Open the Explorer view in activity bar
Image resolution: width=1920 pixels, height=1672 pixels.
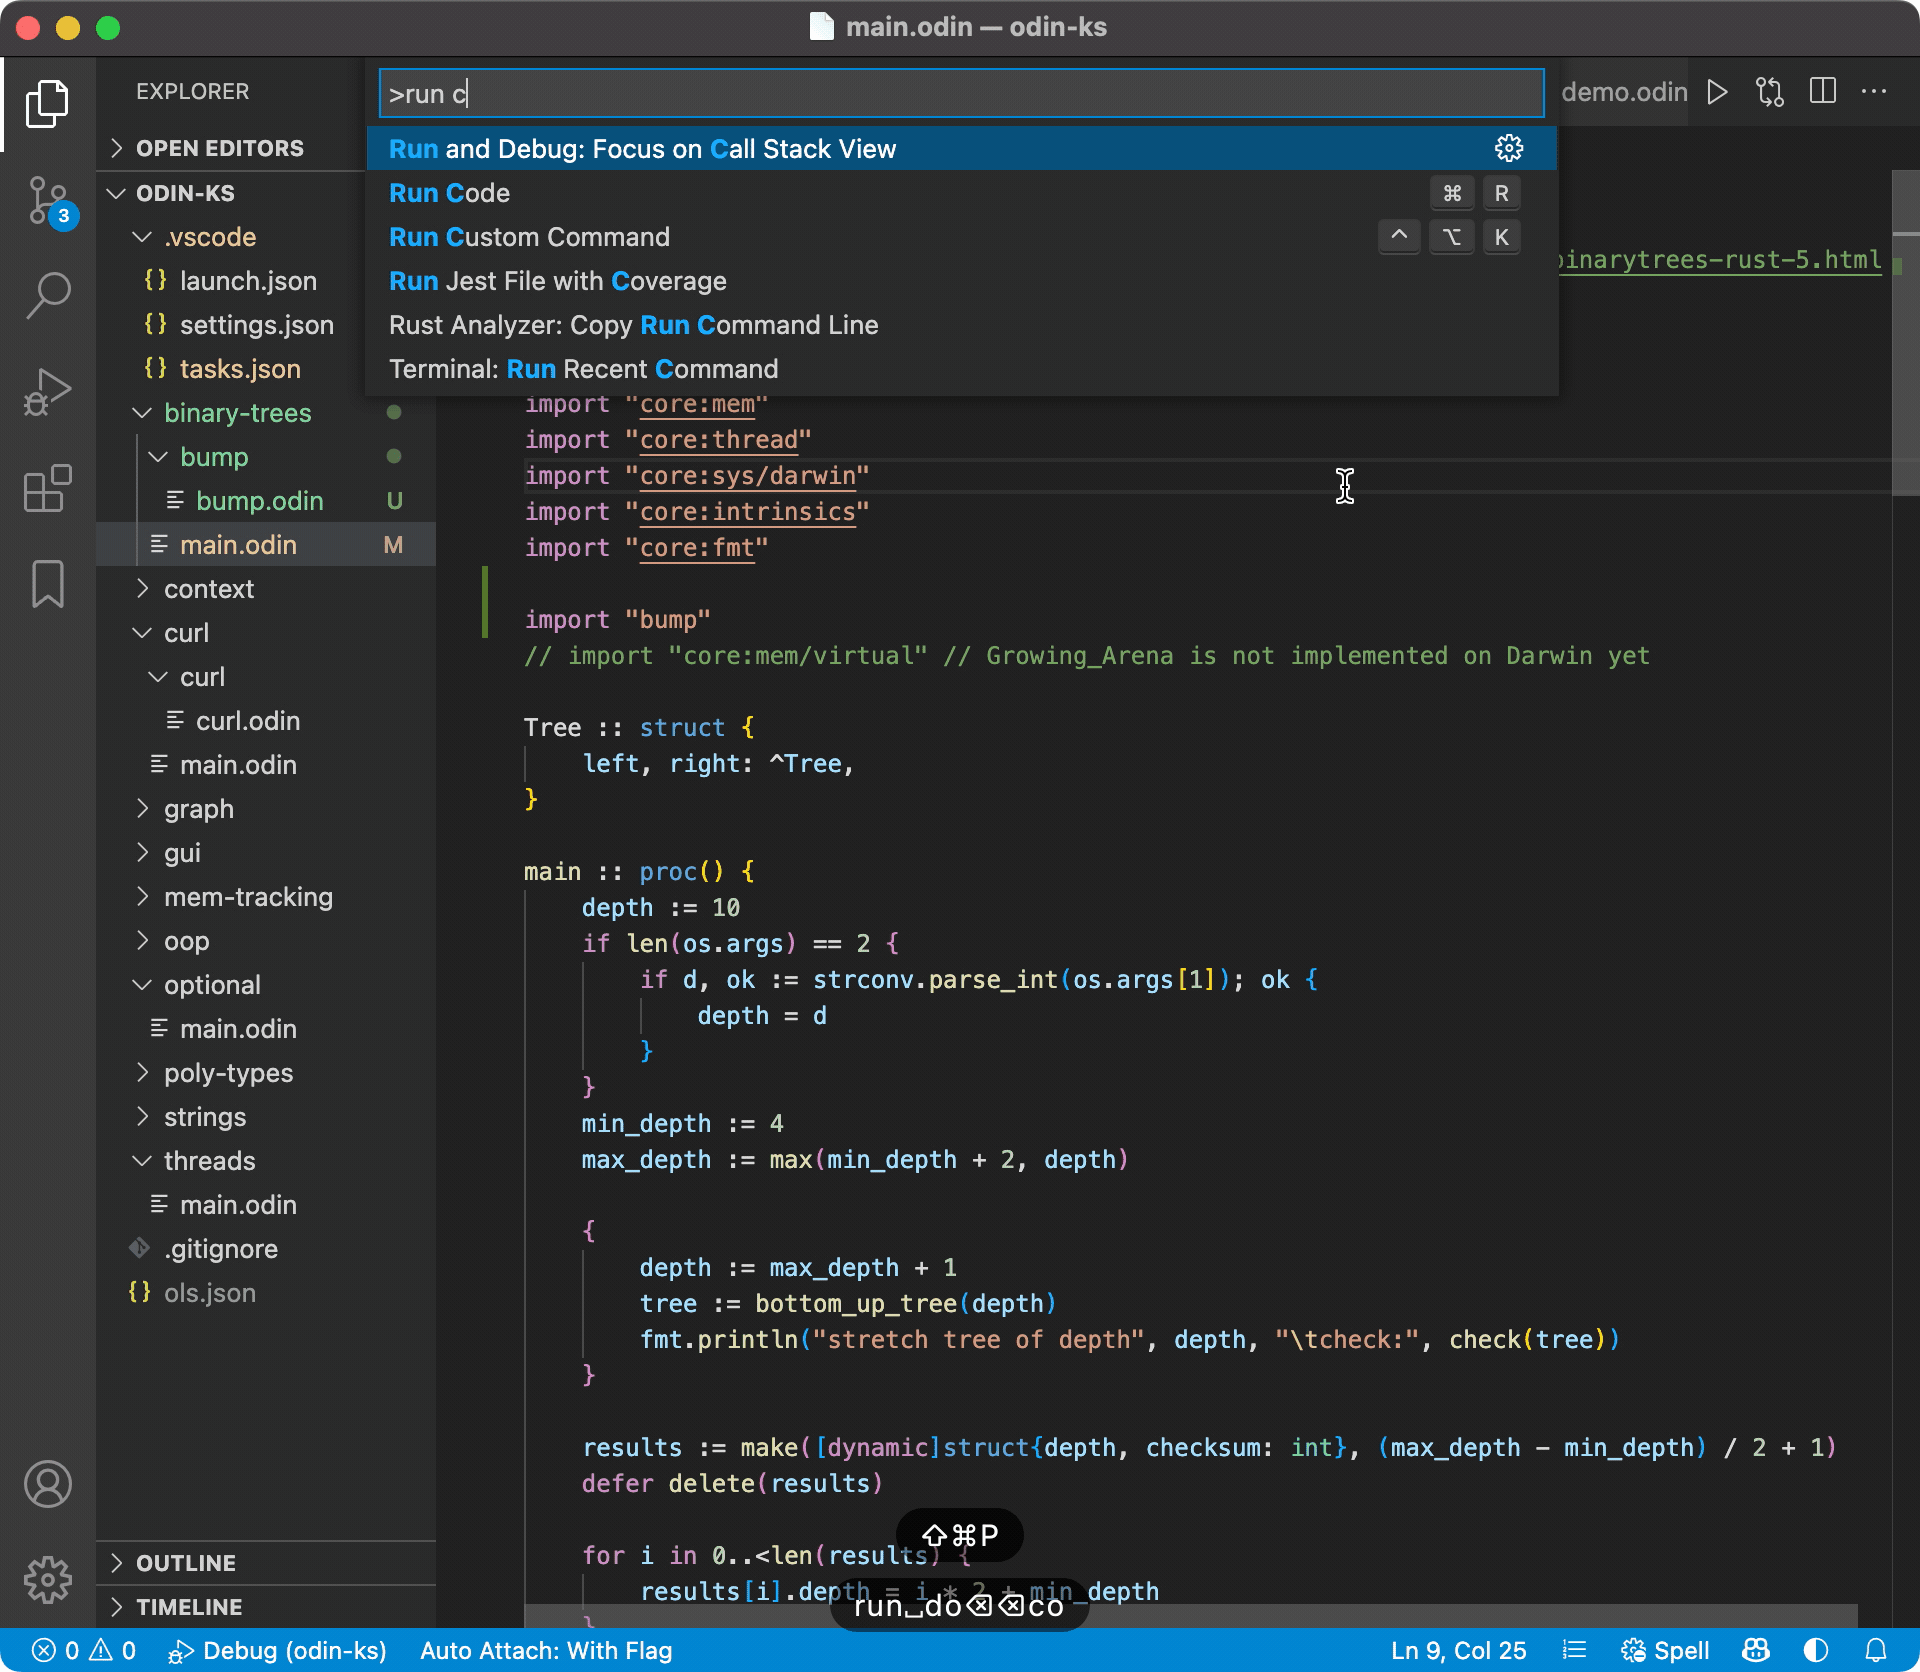tap(47, 104)
